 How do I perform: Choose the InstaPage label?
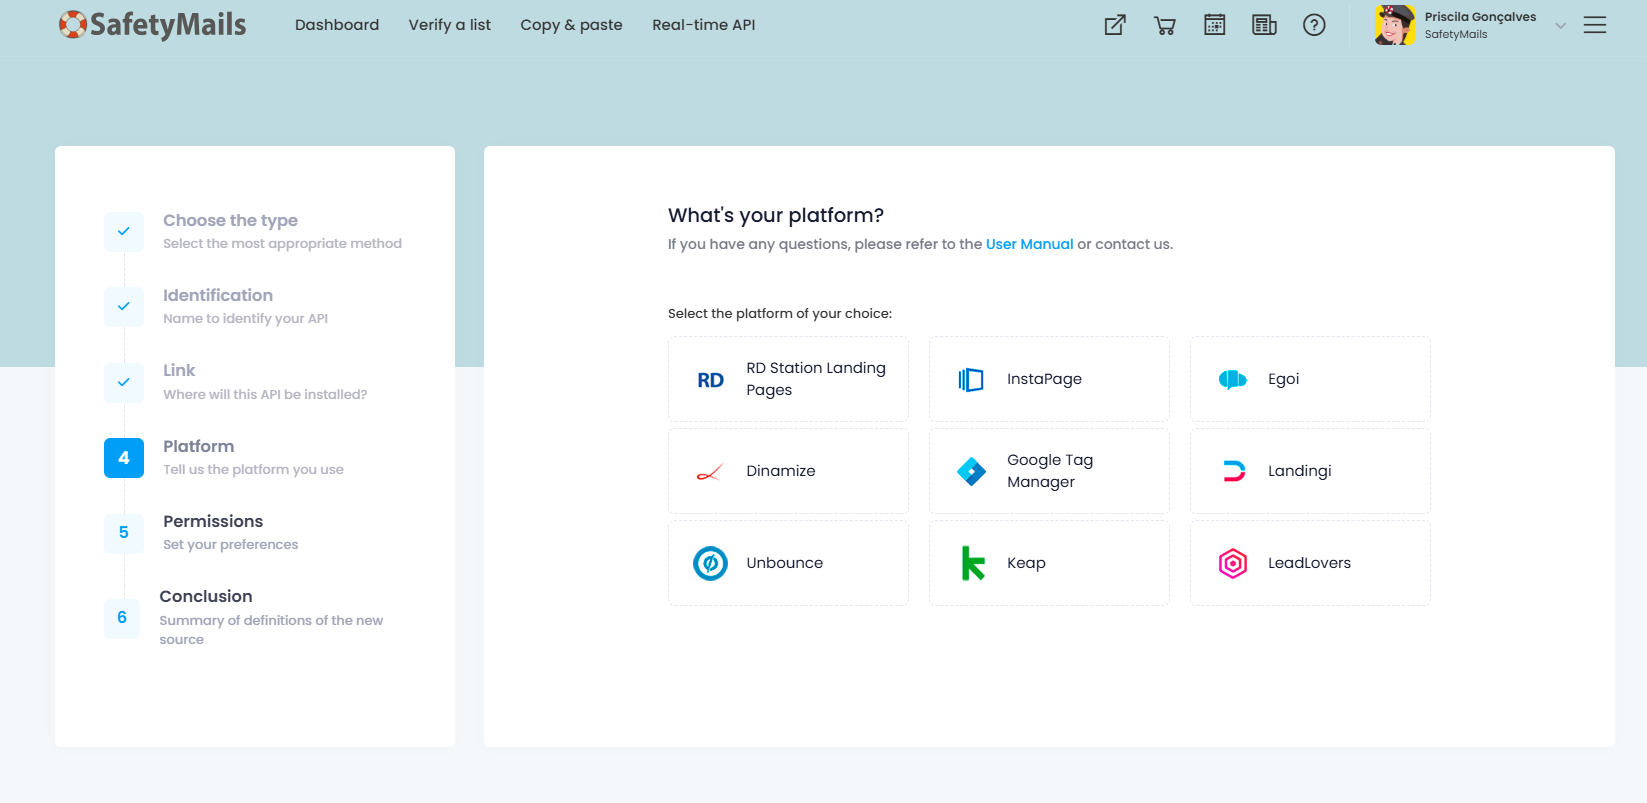(x=1044, y=379)
